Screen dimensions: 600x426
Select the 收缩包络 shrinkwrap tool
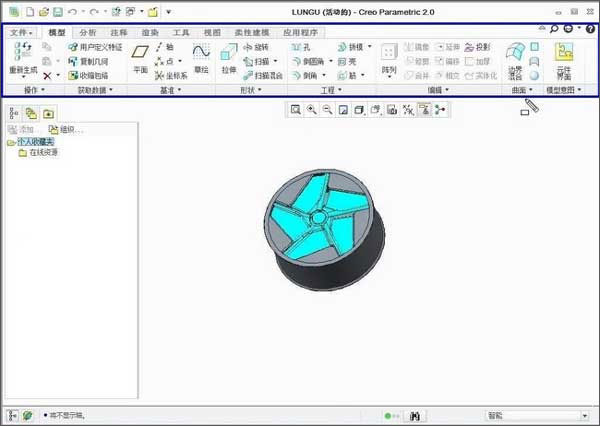[88, 75]
